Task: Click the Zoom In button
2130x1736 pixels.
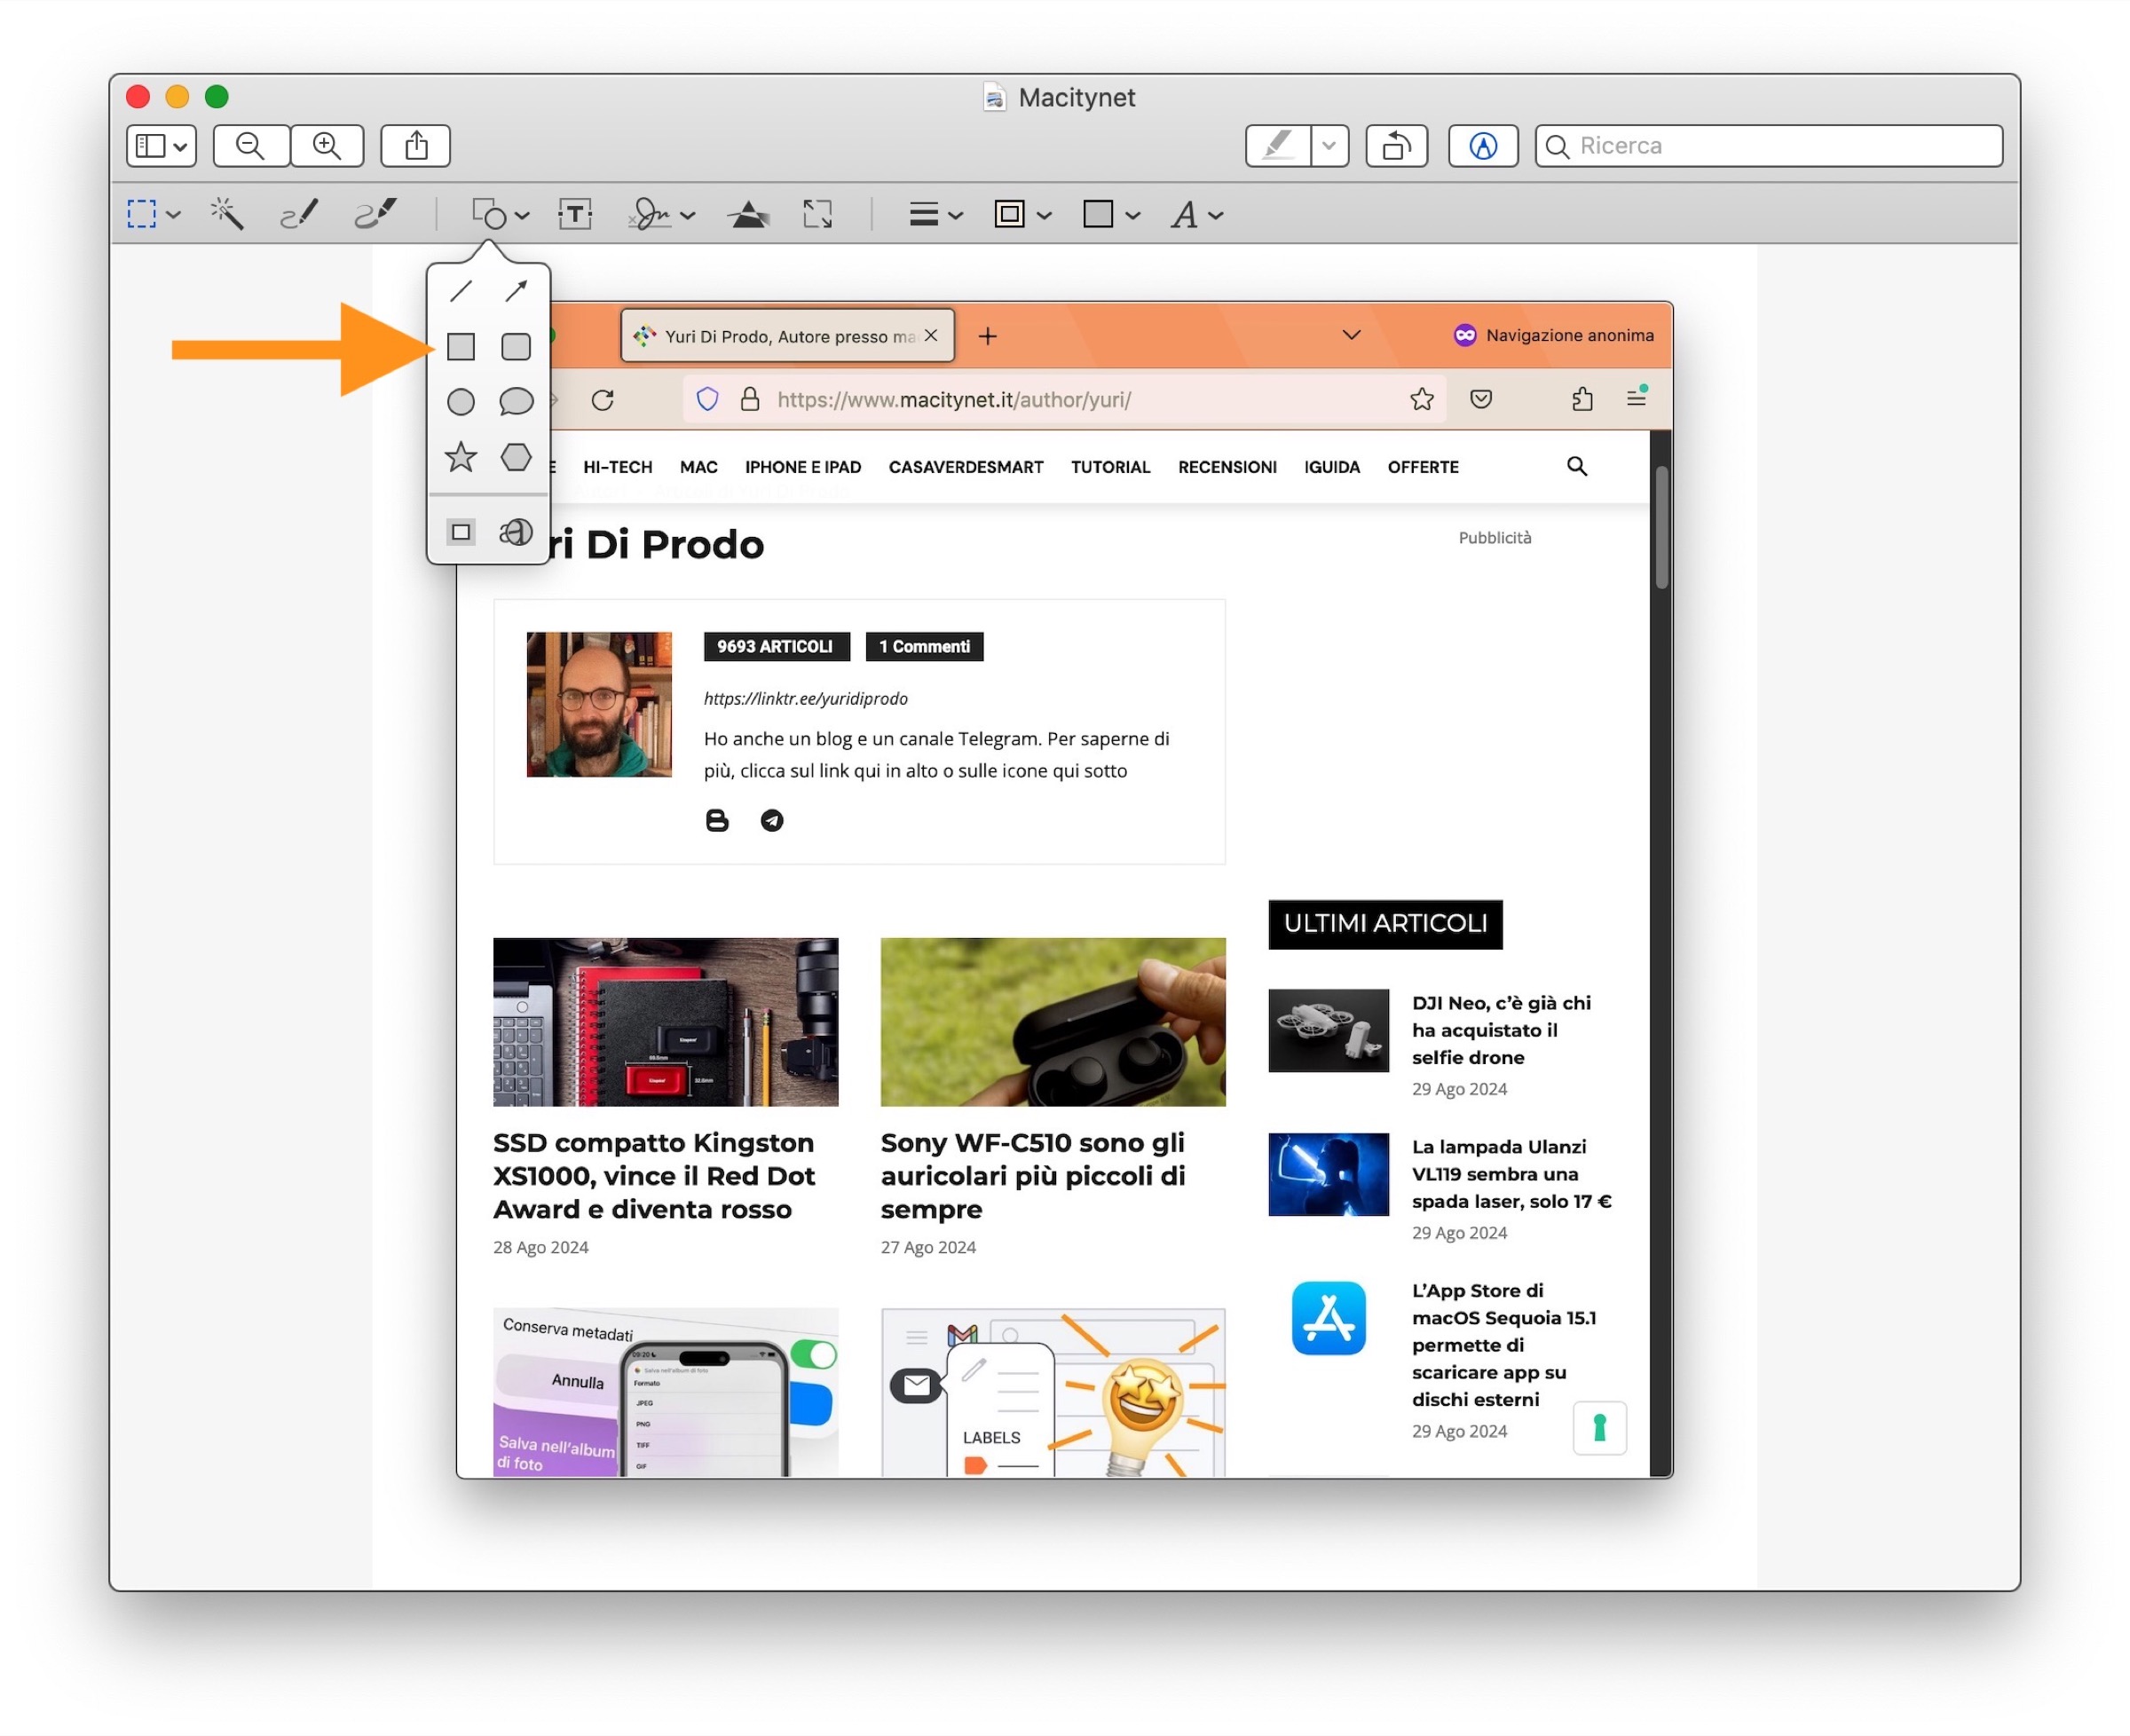Action: pyautogui.click(x=326, y=146)
